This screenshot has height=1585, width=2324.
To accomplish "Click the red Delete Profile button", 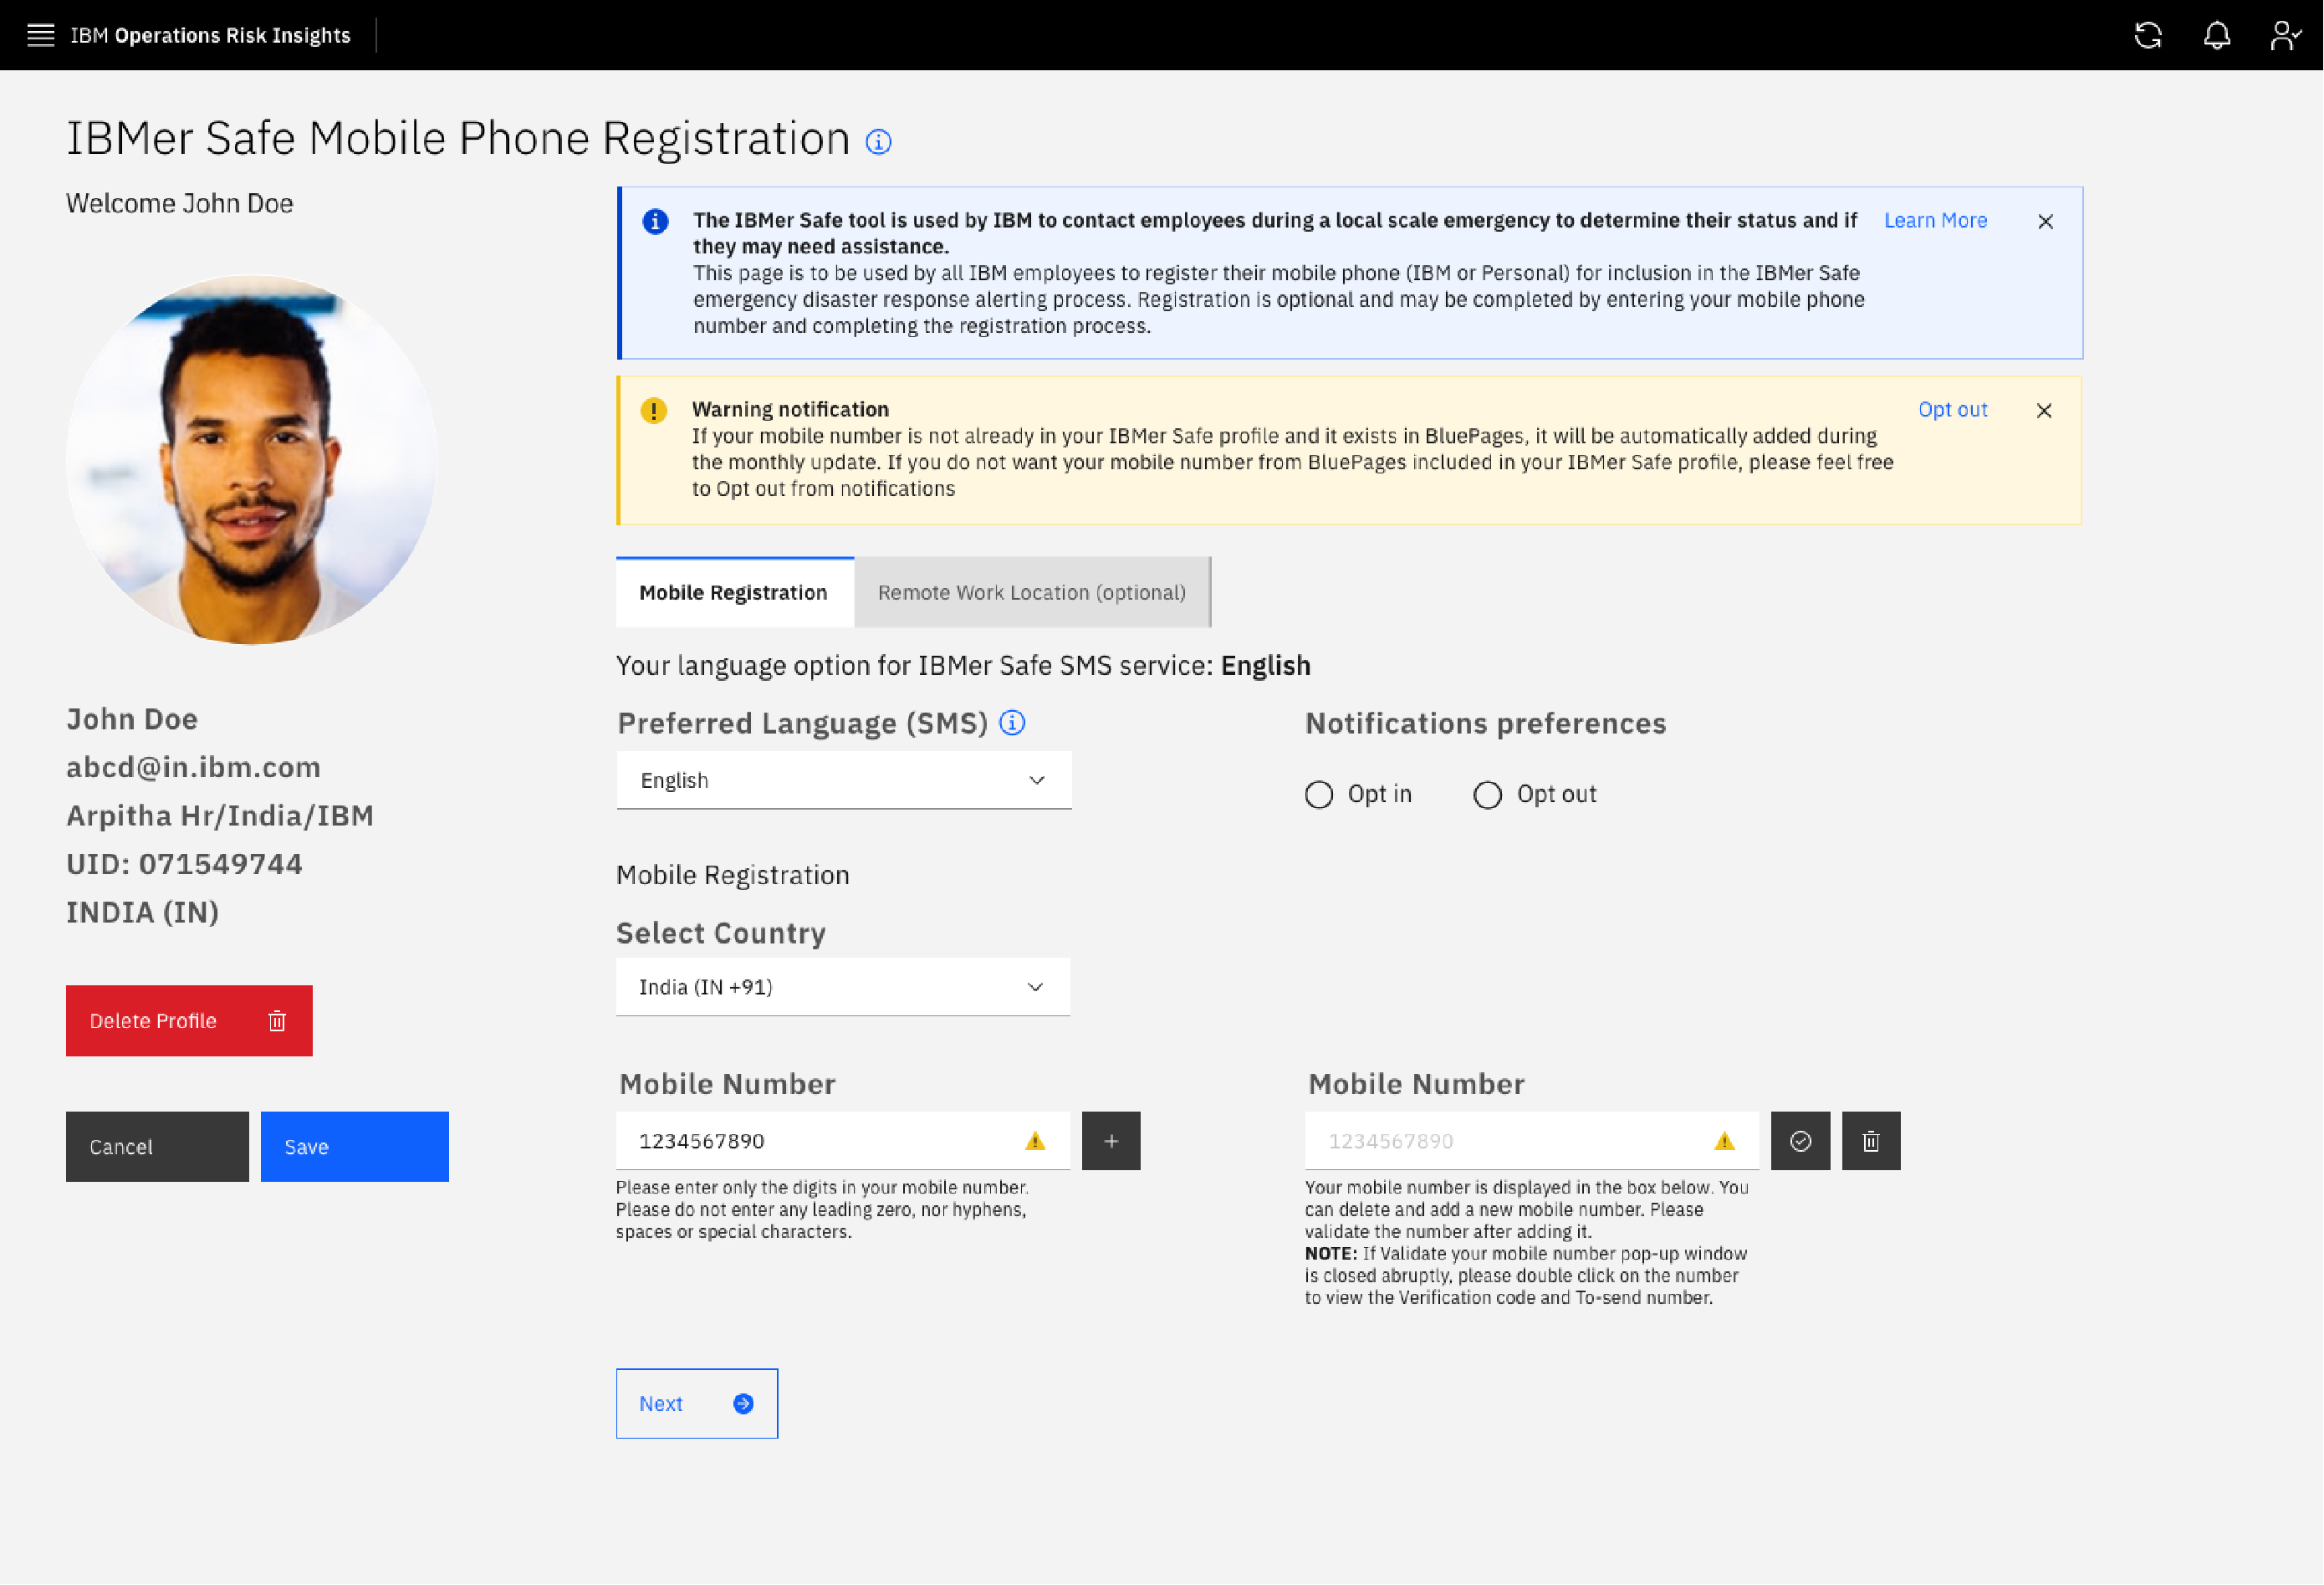I will pyautogui.click(x=189, y=1020).
